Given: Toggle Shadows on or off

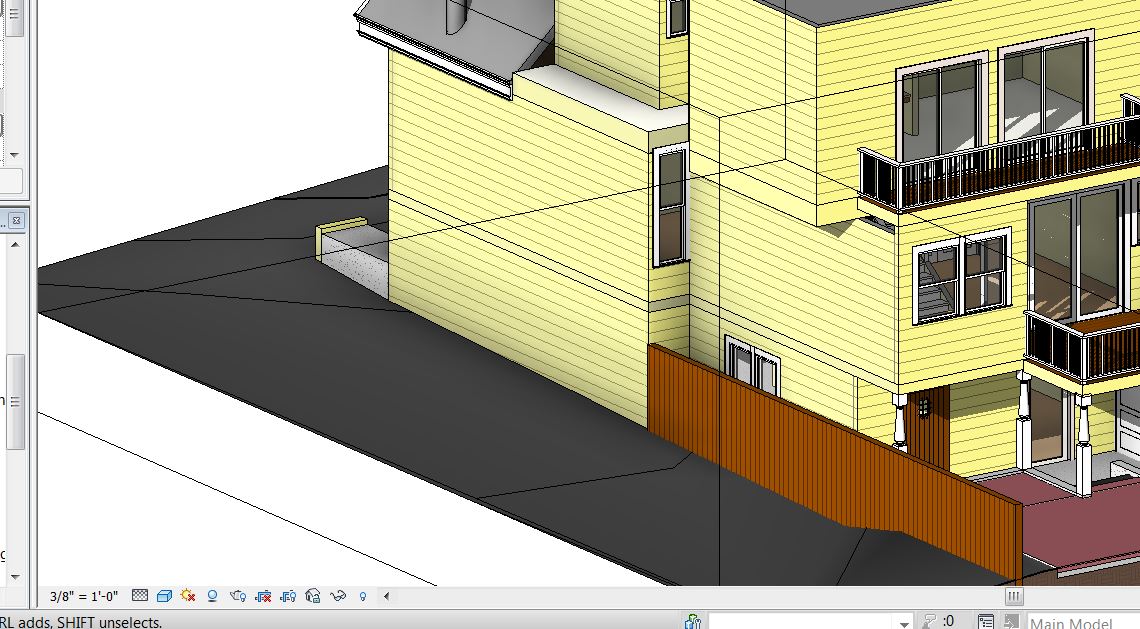Looking at the screenshot, I should click(212, 596).
